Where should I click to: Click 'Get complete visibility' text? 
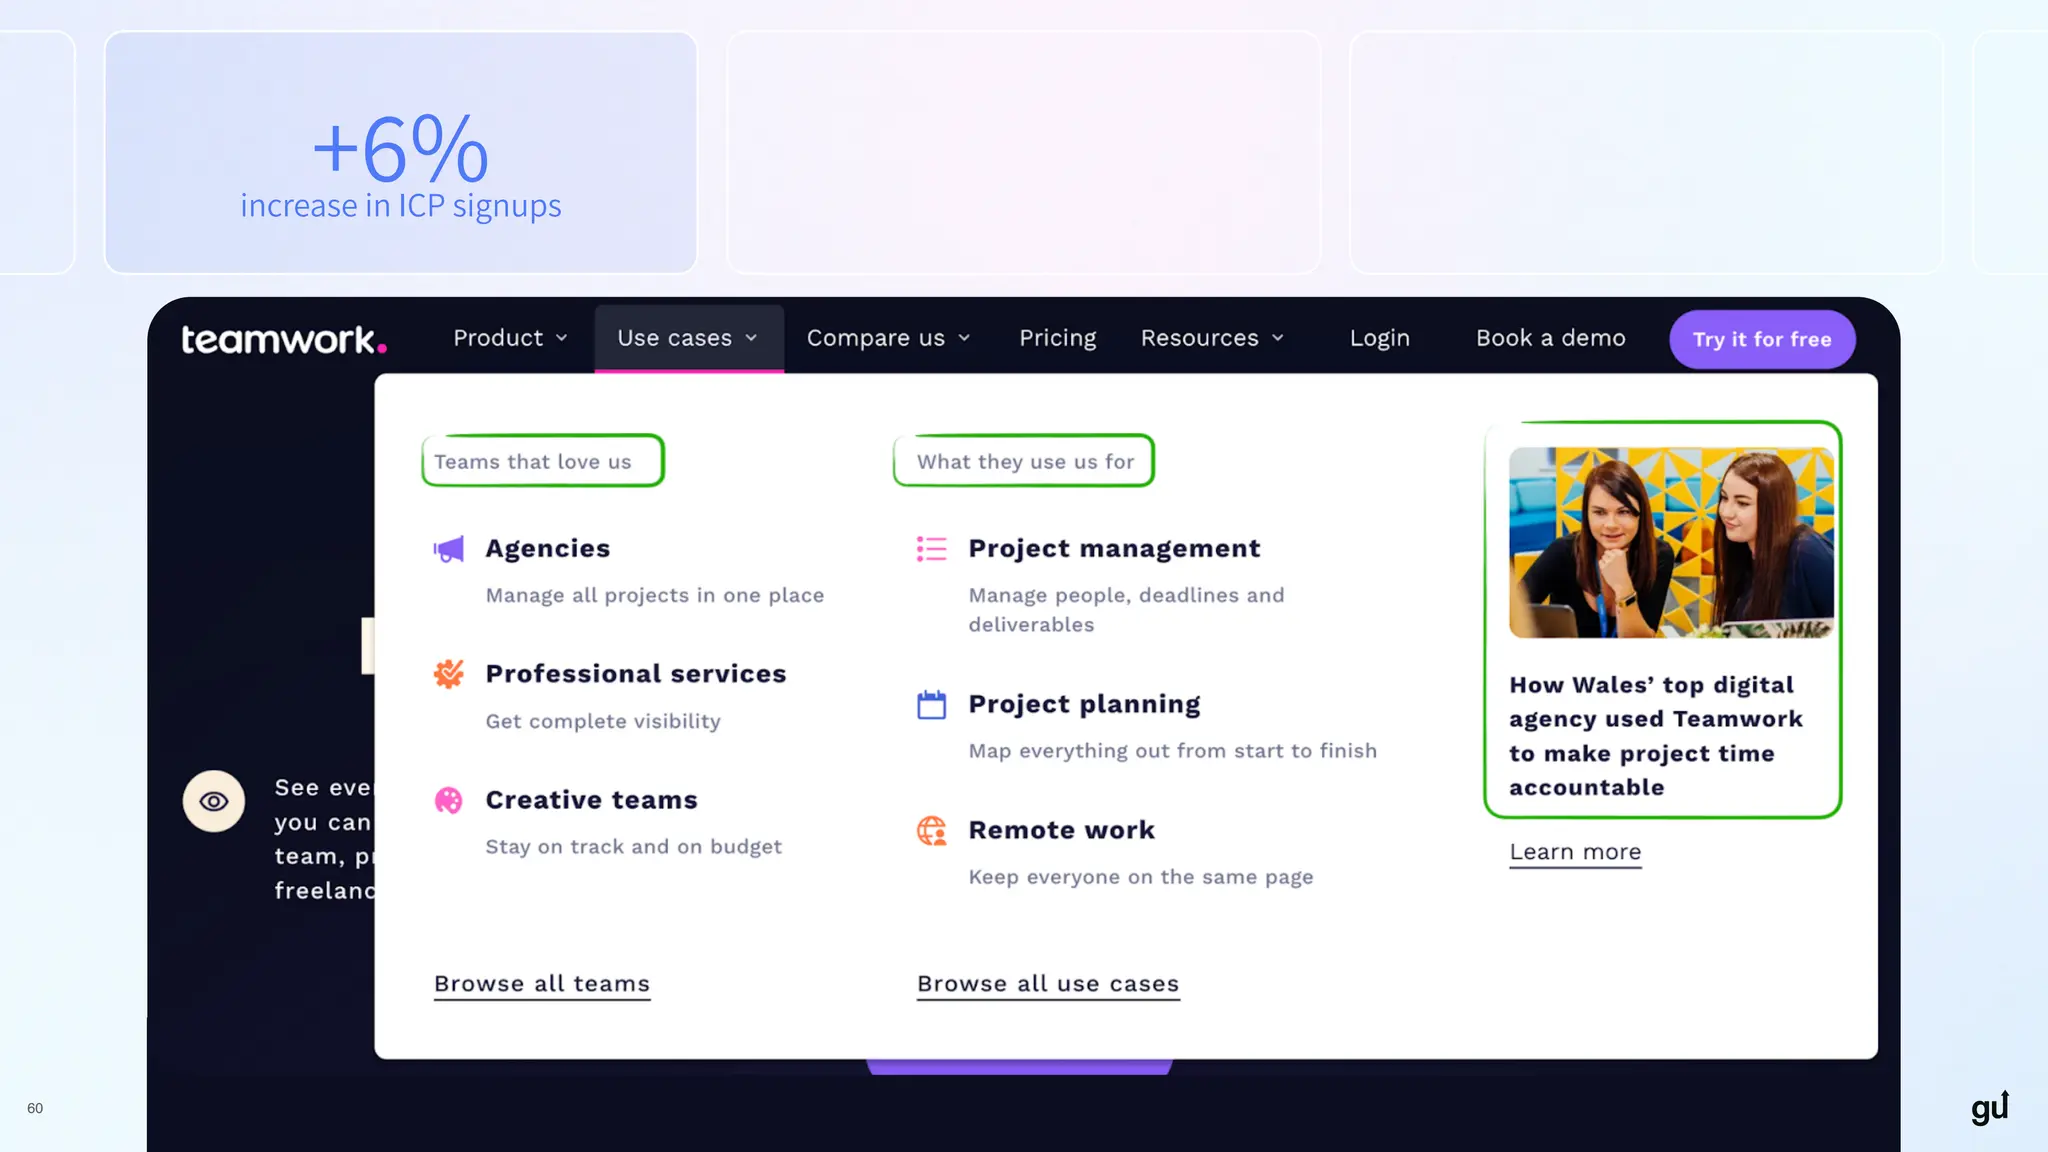pyautogui.click(x=603, y=721)
